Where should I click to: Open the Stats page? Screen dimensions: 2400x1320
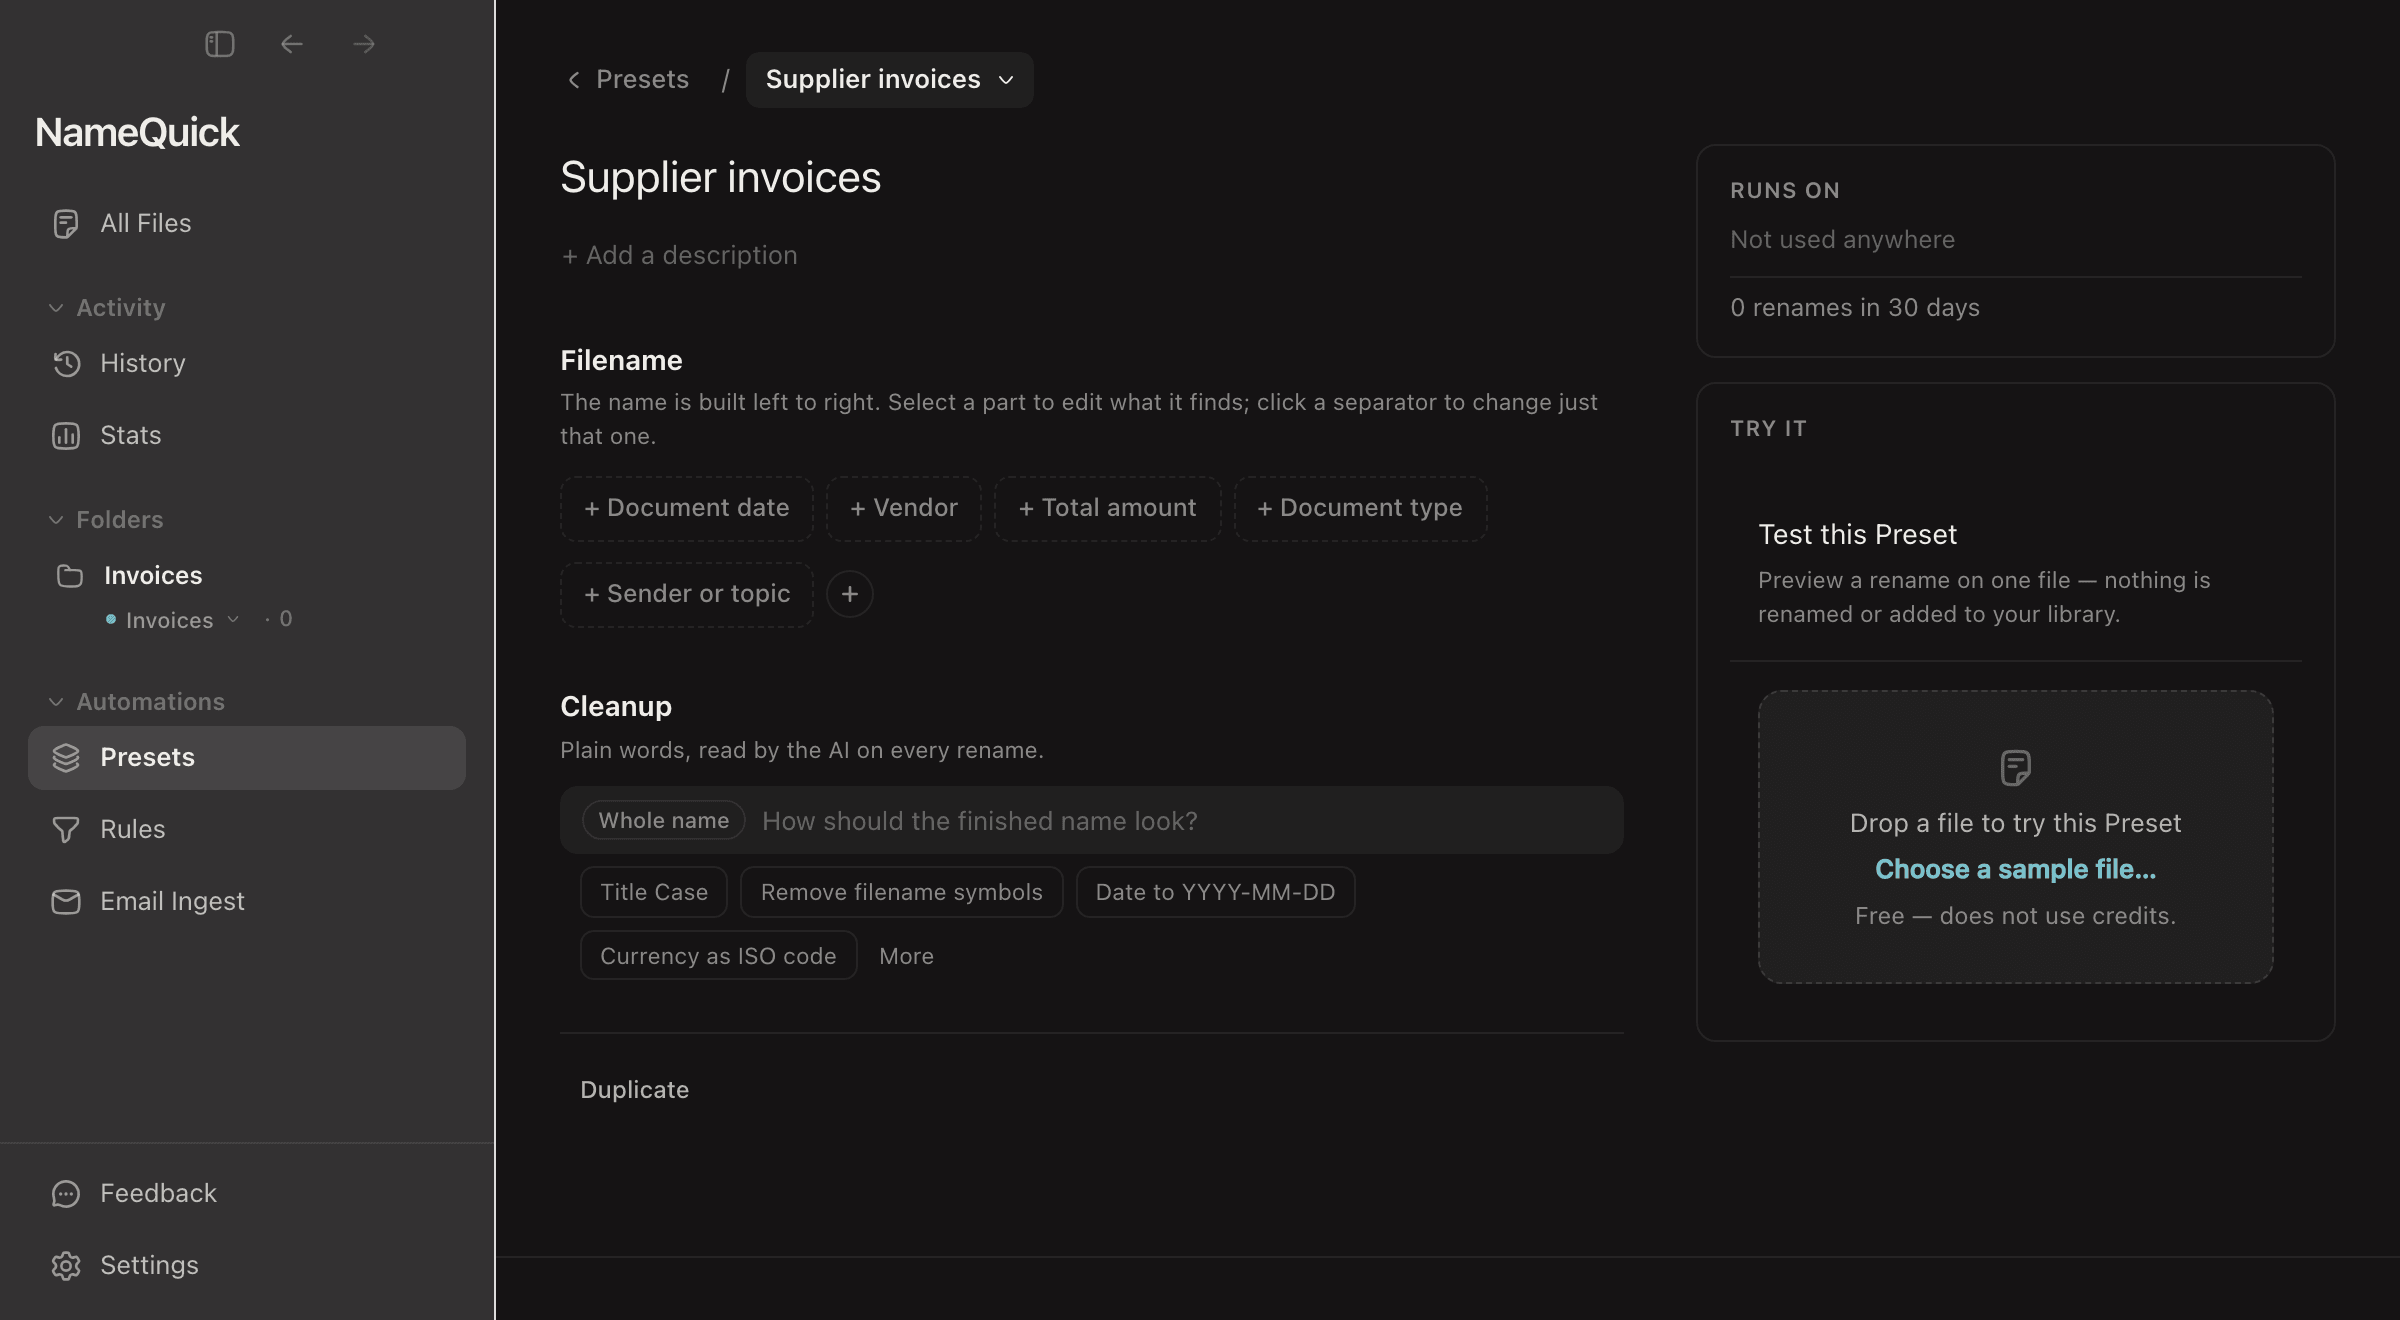coord(247,435)
